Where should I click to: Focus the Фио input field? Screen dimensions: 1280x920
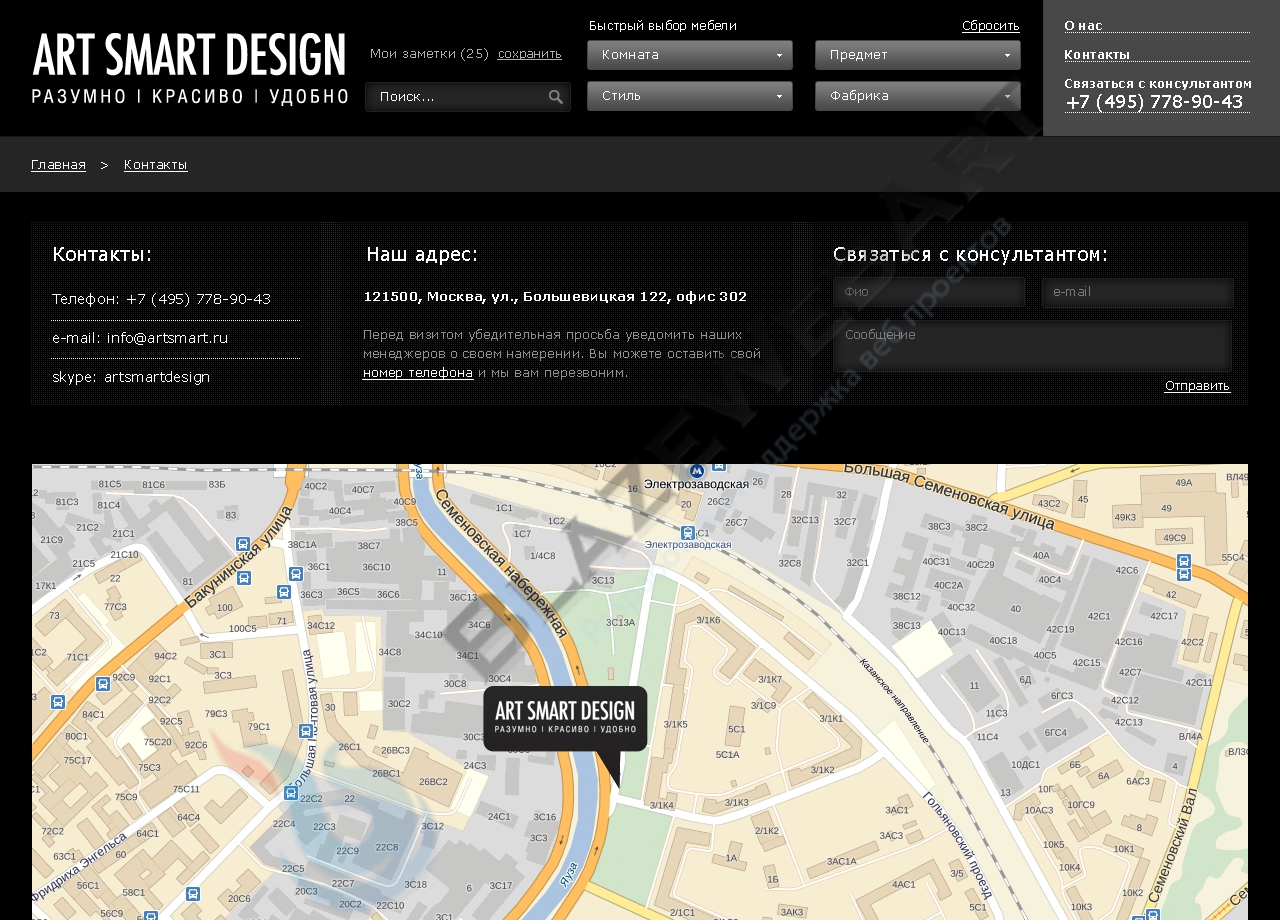[x=929, y=292]
